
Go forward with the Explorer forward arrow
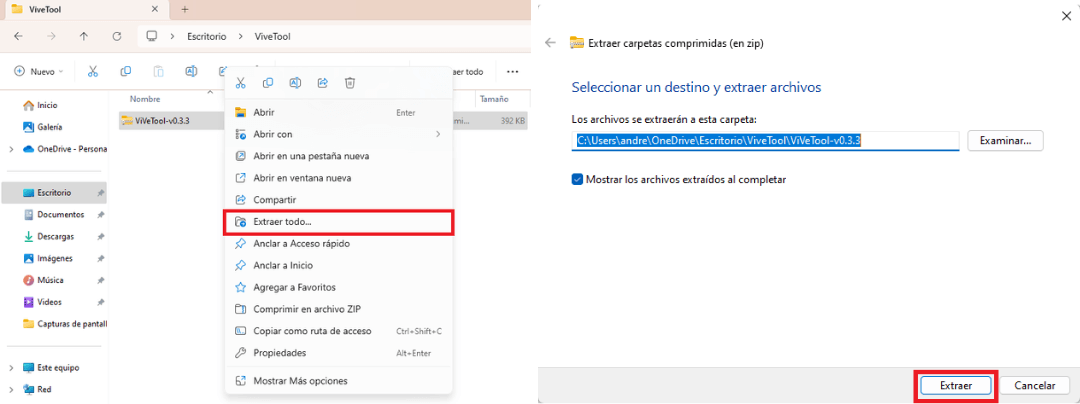point(51,36)
